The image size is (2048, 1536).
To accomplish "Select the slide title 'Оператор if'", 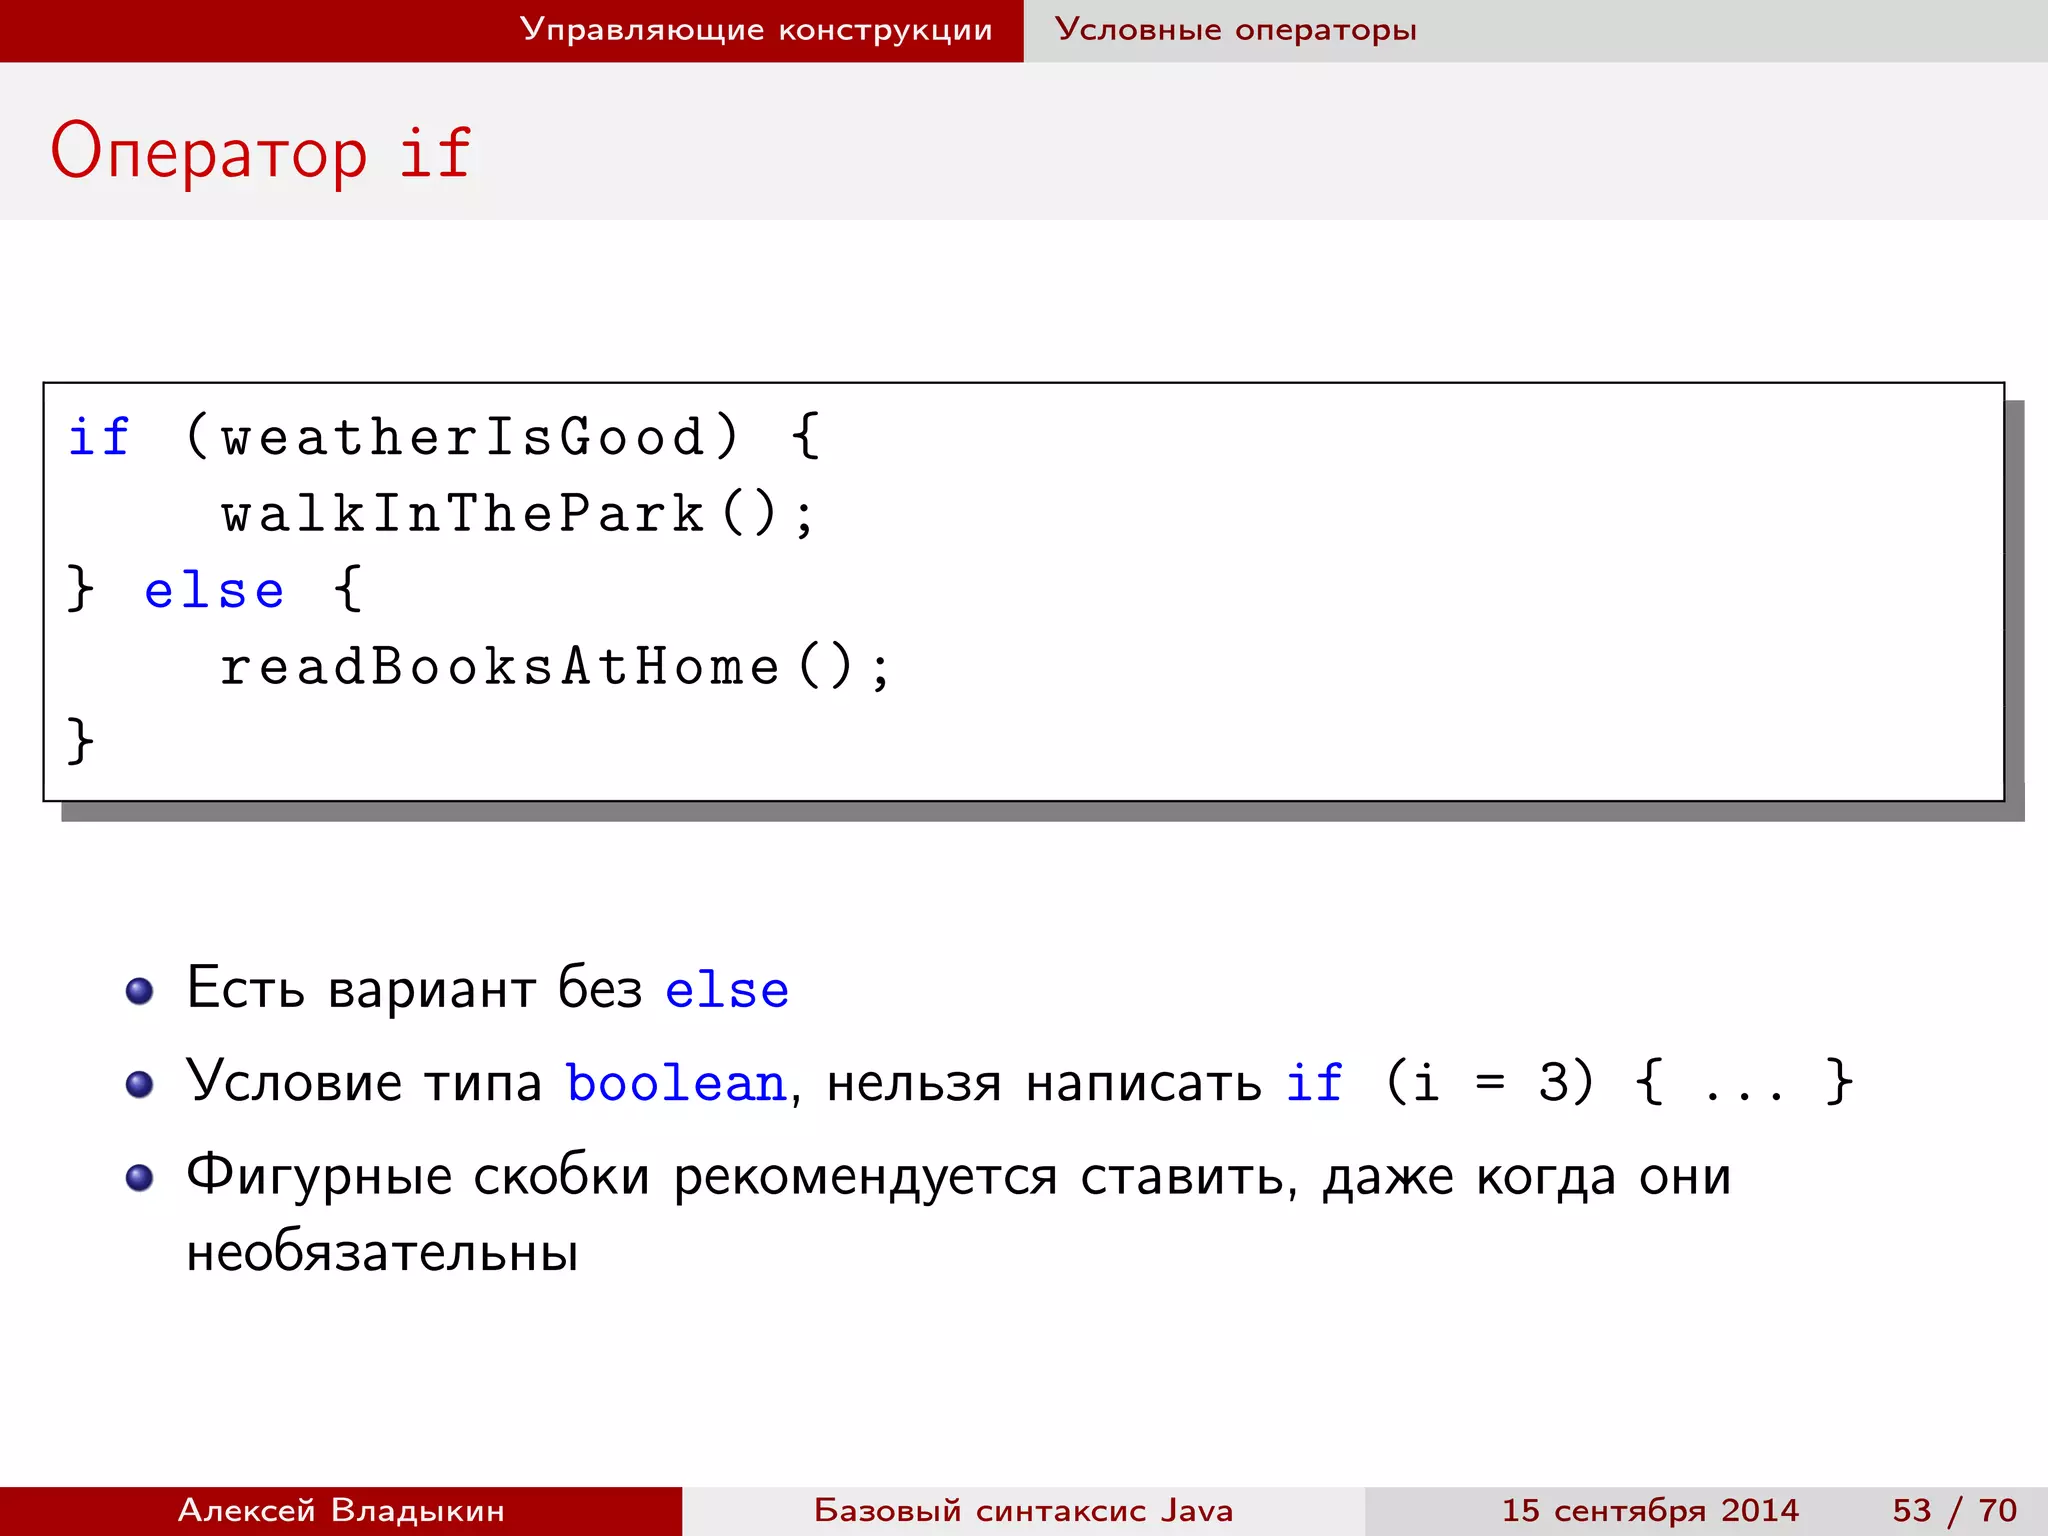I will tap(260, 152).
